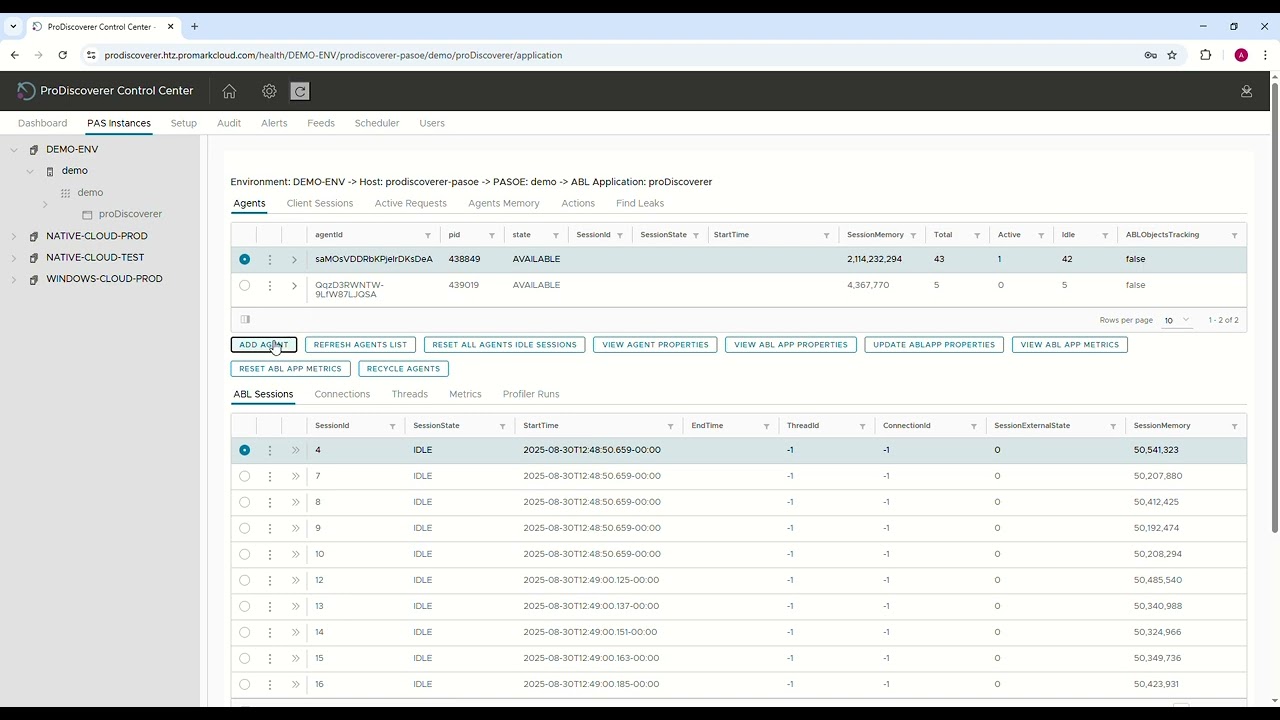The image size is (1280, 720).
Task: Filter the Idle column
Action: tap(1105, 235)
